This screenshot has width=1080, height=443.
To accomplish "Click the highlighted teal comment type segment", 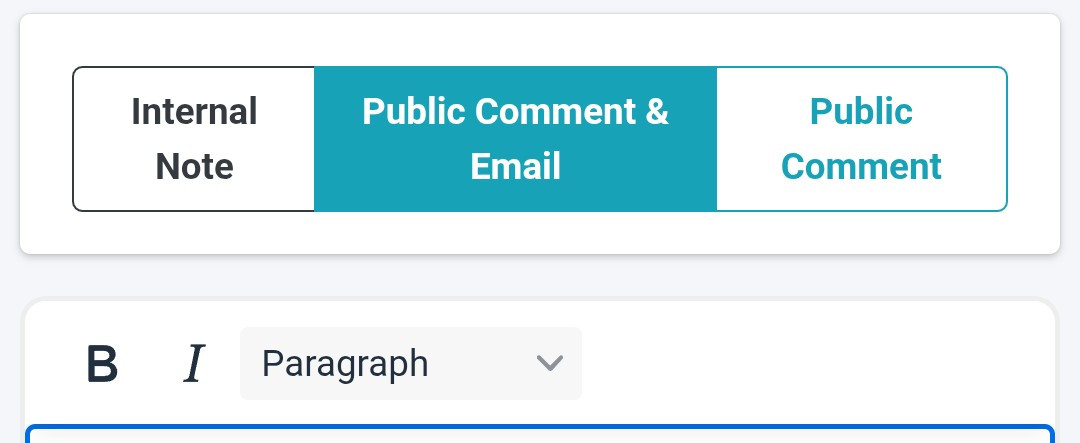I will (515, 139).
